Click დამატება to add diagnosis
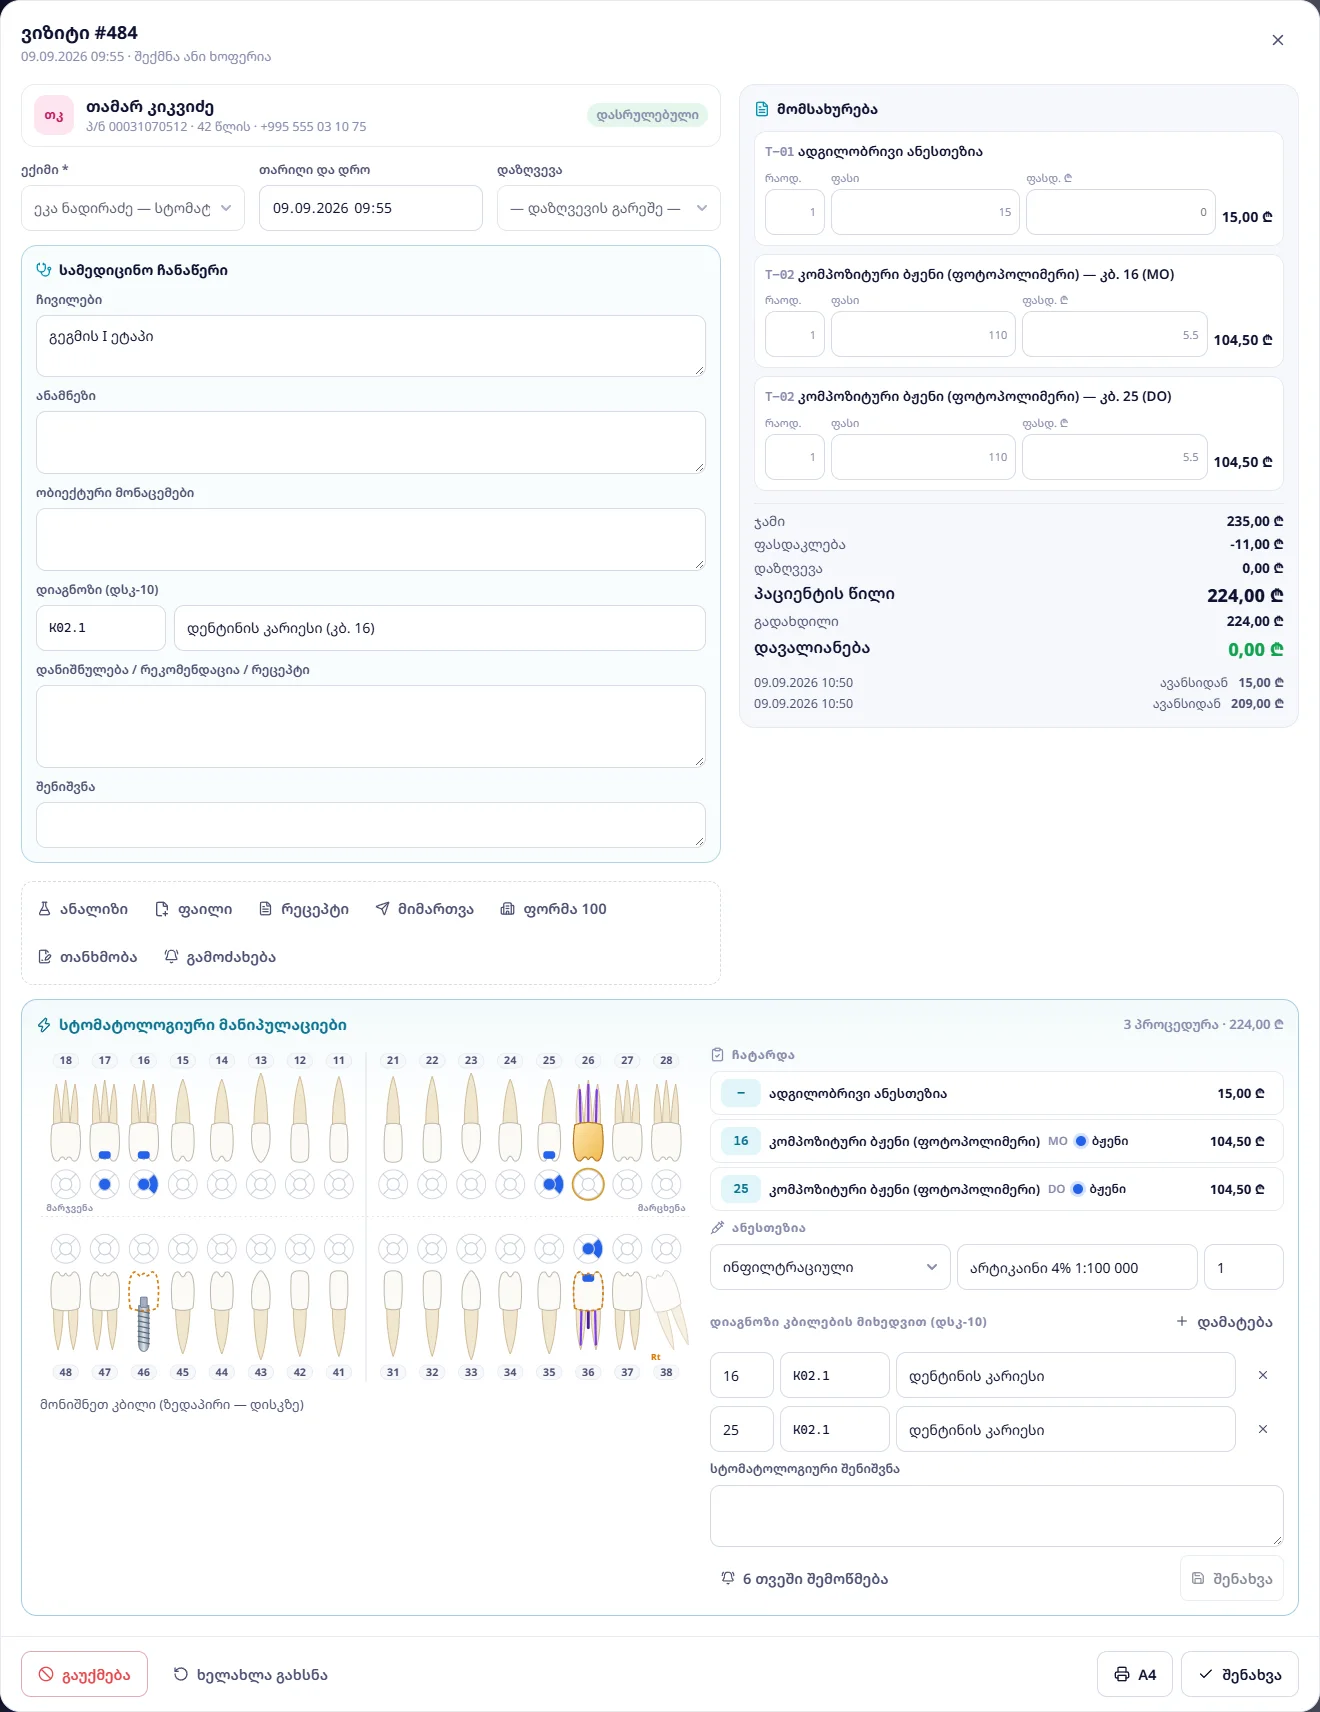 click(x=1225, y=1322)
